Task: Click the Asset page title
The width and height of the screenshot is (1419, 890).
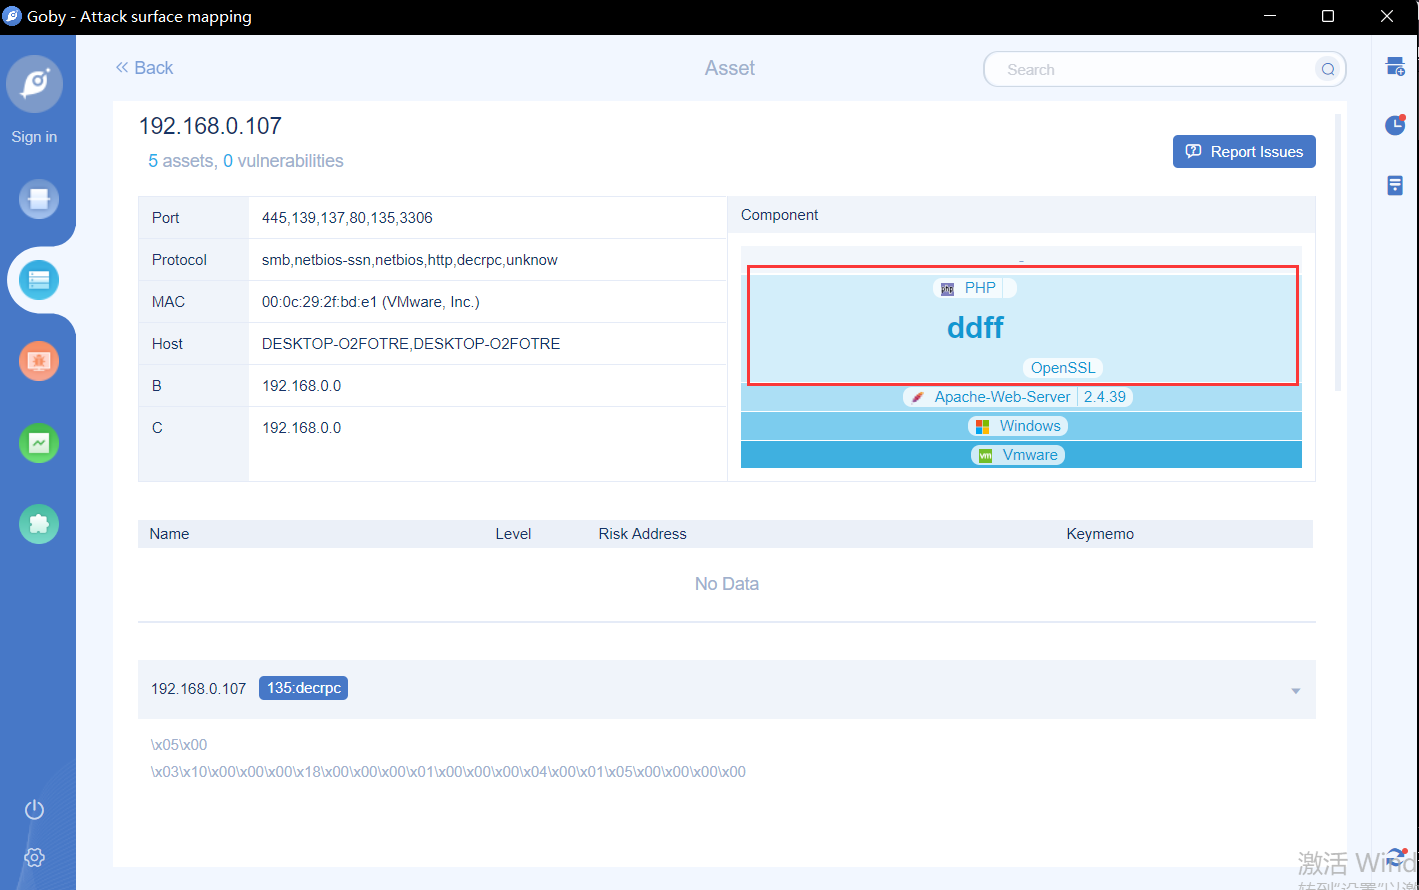Action: (x=730, y=68)
